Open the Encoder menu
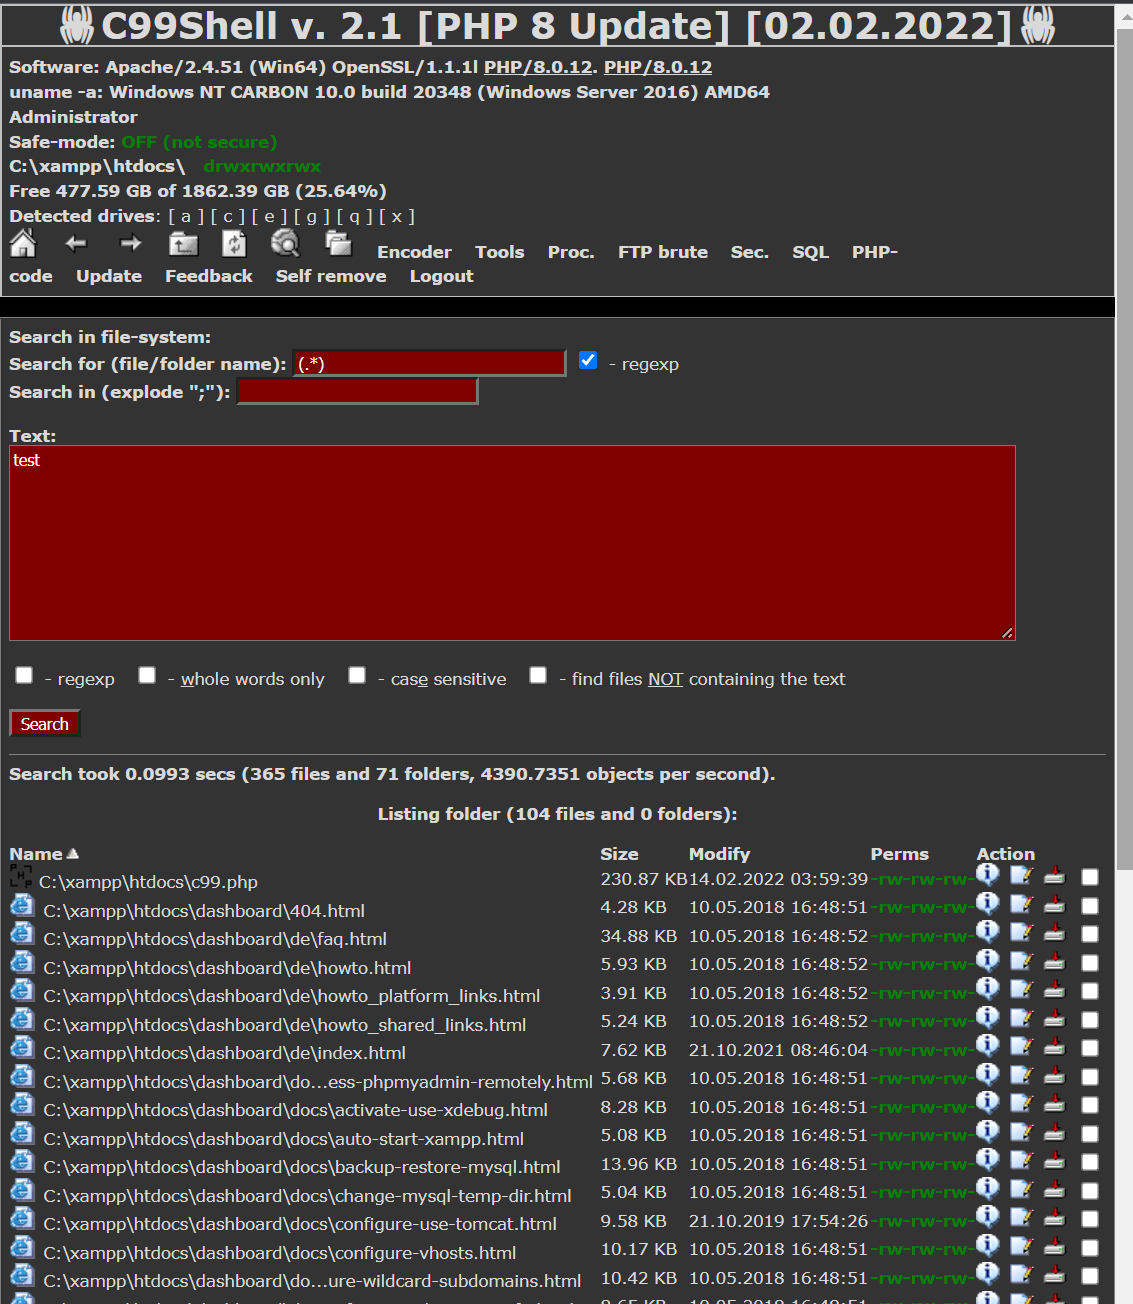The width and height of the screenshot is (1133, 1304). [x=414, y=252]
